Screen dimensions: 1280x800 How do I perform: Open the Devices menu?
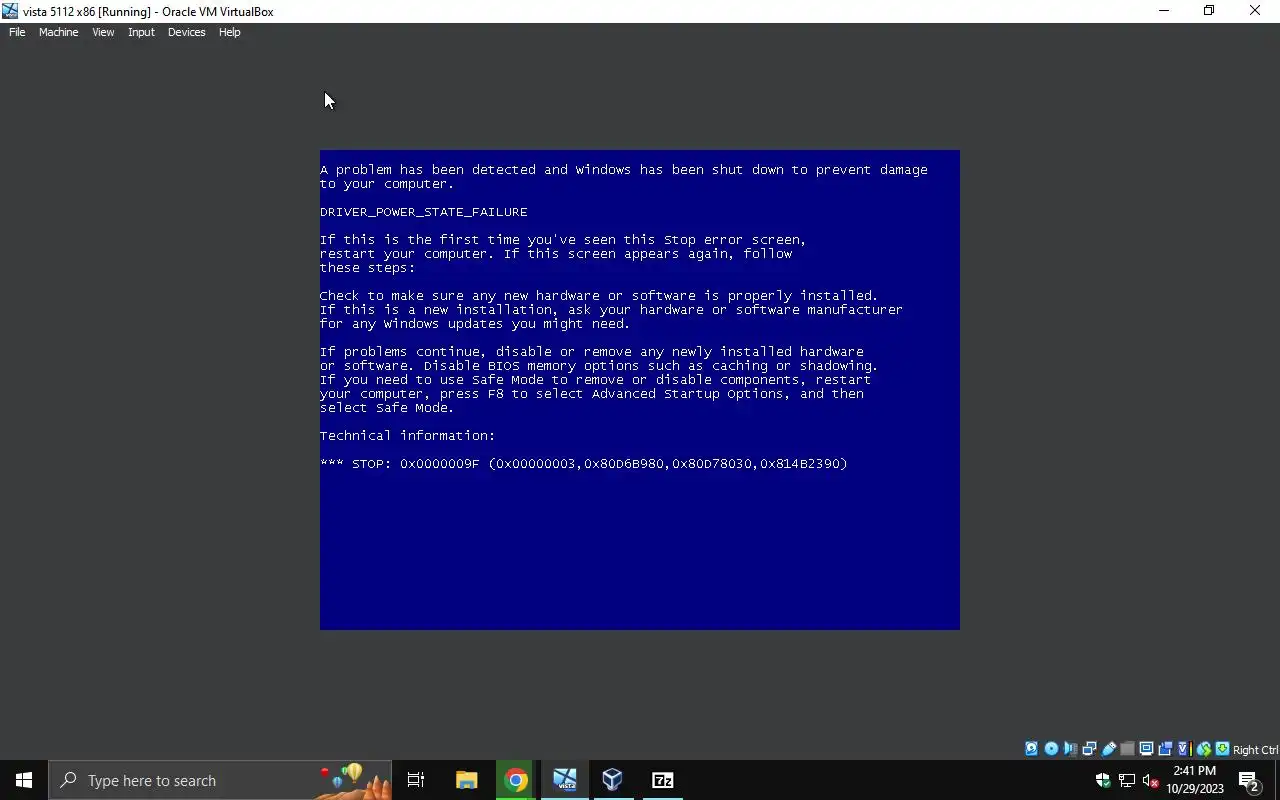[x=186, y=32]
